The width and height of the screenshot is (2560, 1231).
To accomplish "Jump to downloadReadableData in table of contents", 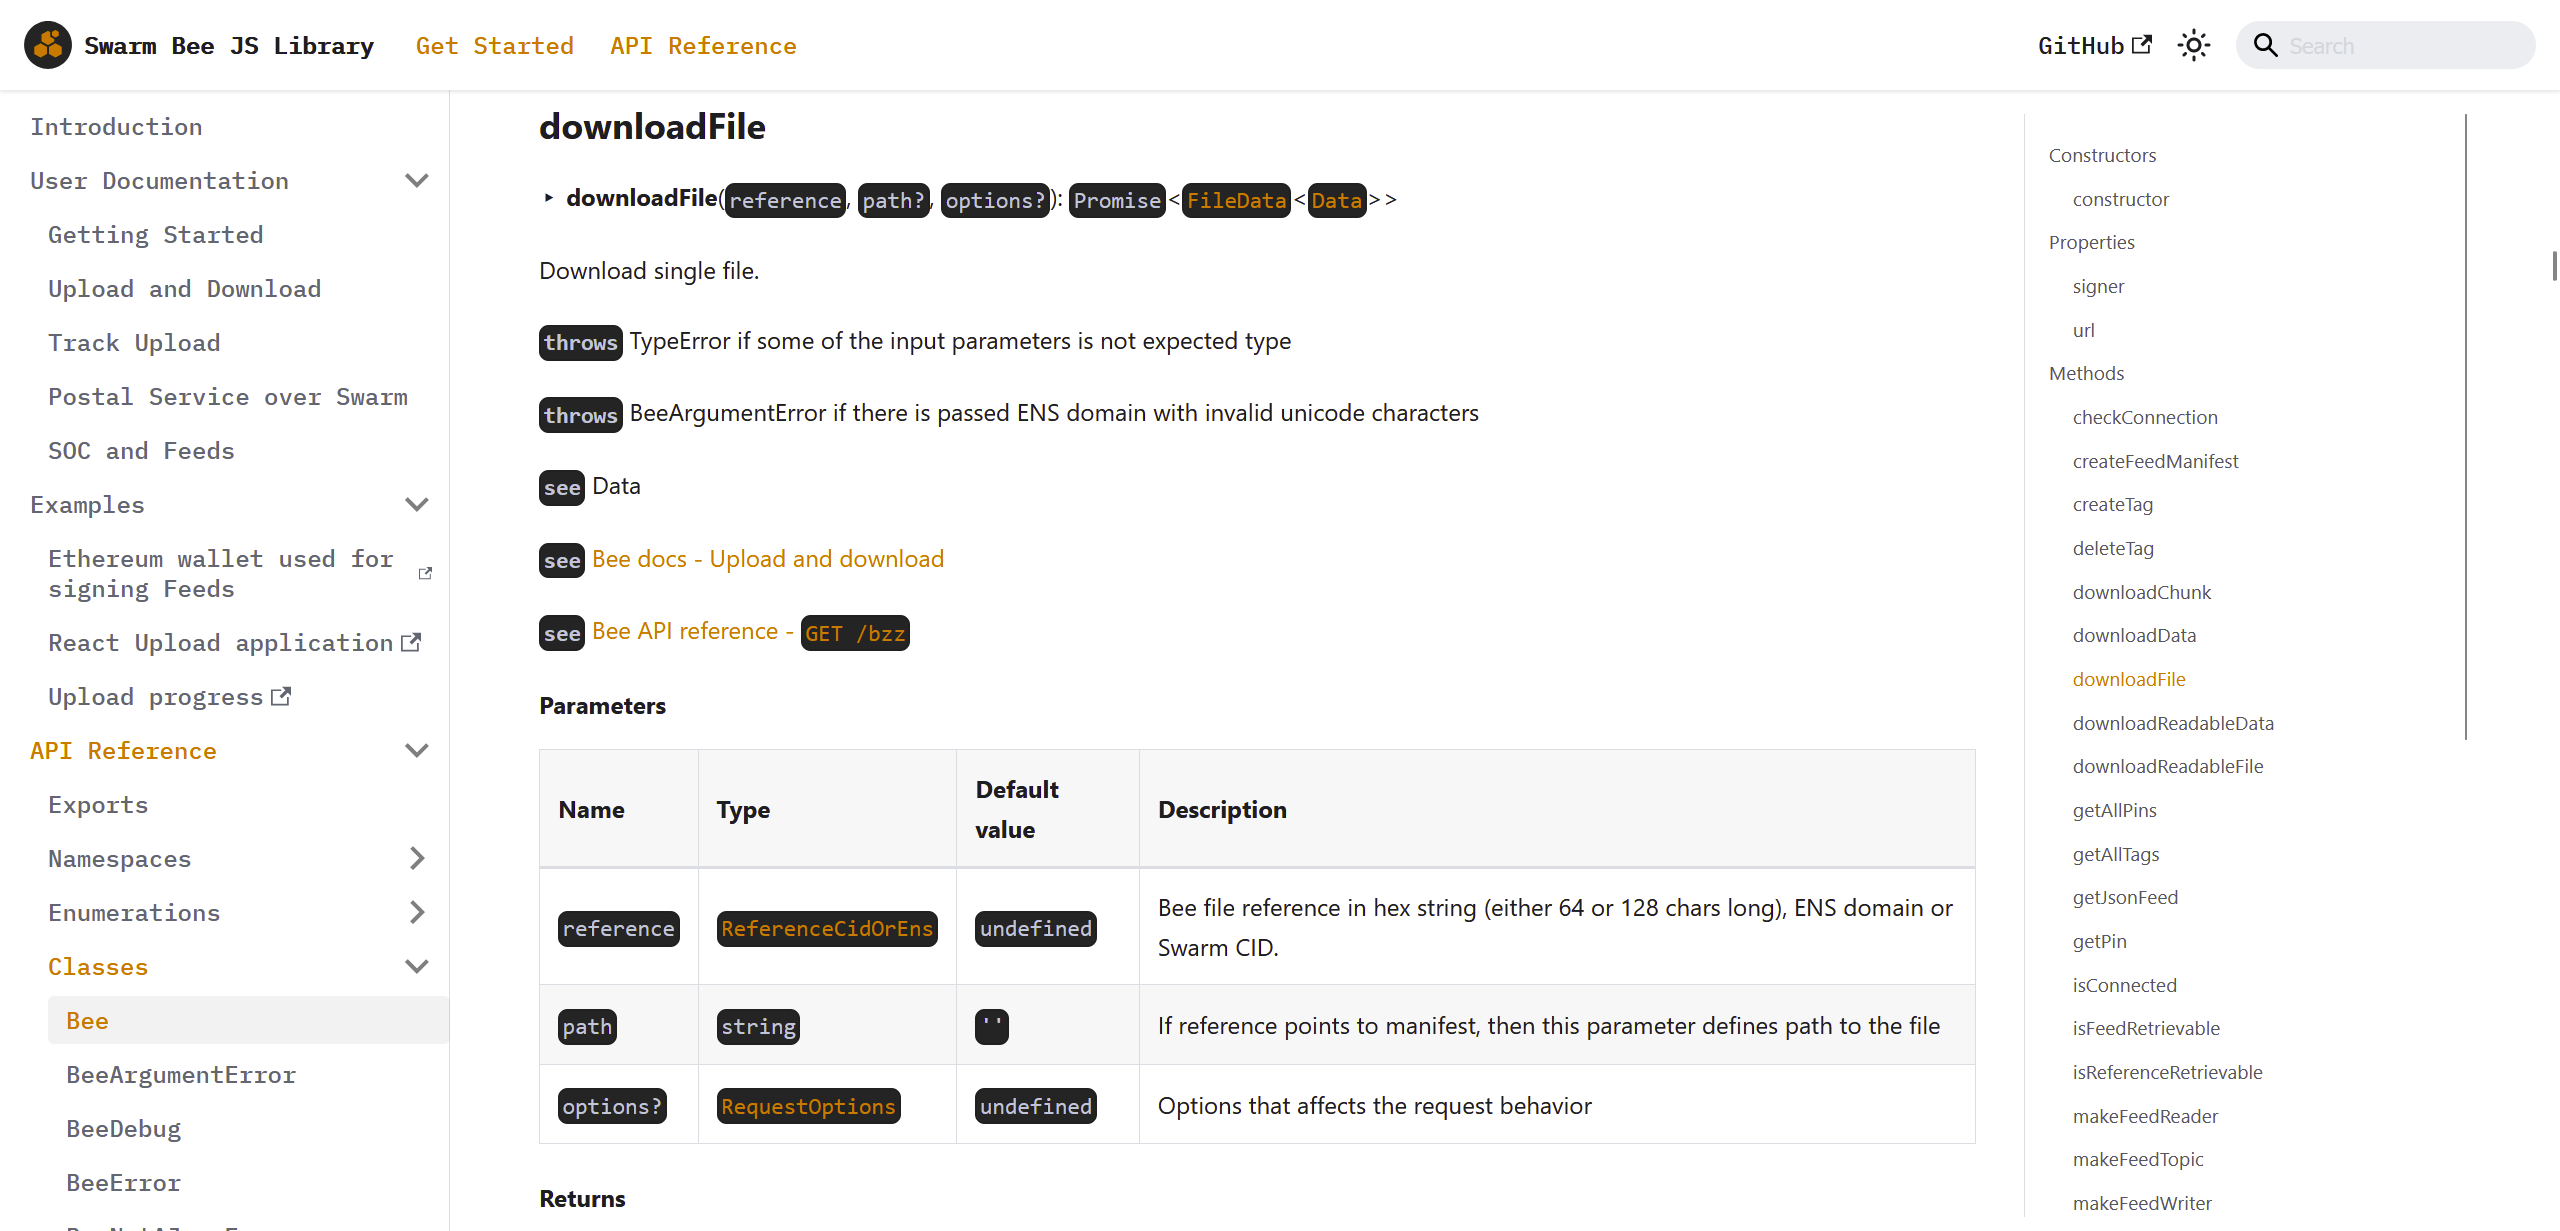I will (2172, 723).
